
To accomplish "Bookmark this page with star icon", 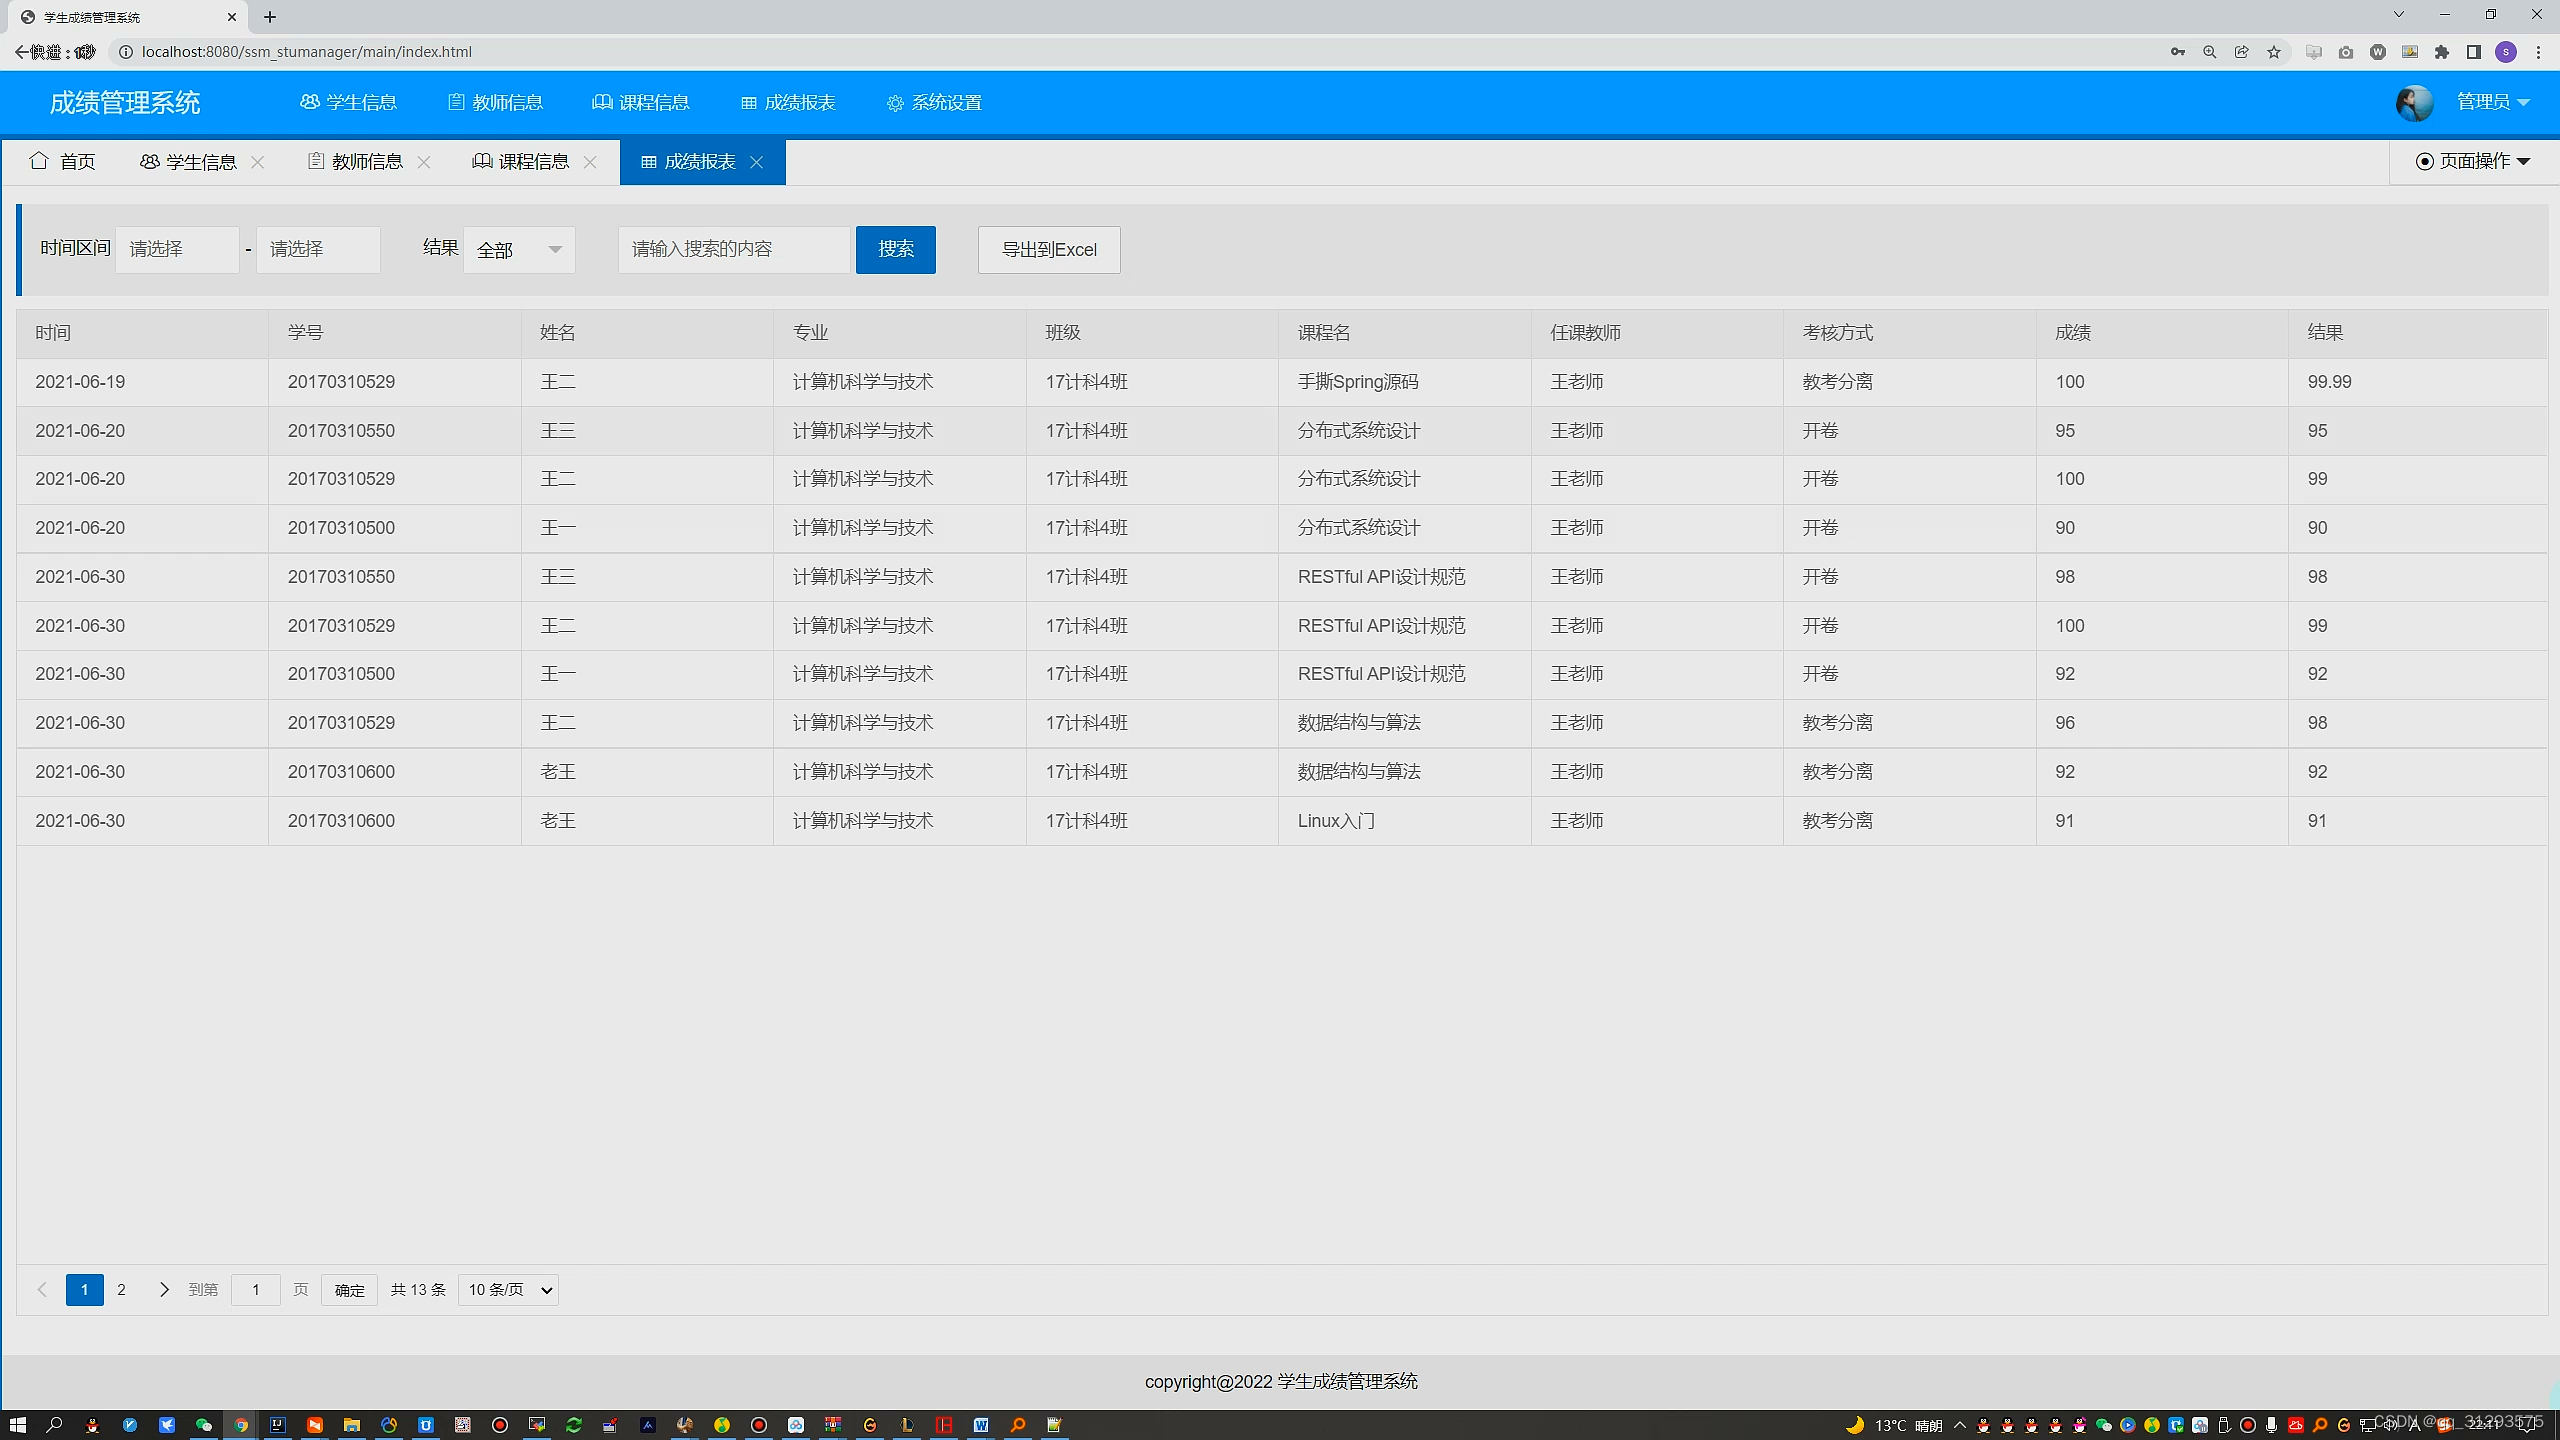I will 2274,52.
